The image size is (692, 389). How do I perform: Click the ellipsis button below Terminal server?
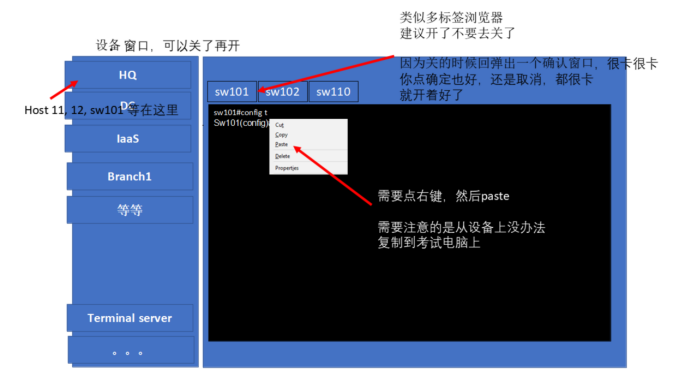click(x=131, y=350)
